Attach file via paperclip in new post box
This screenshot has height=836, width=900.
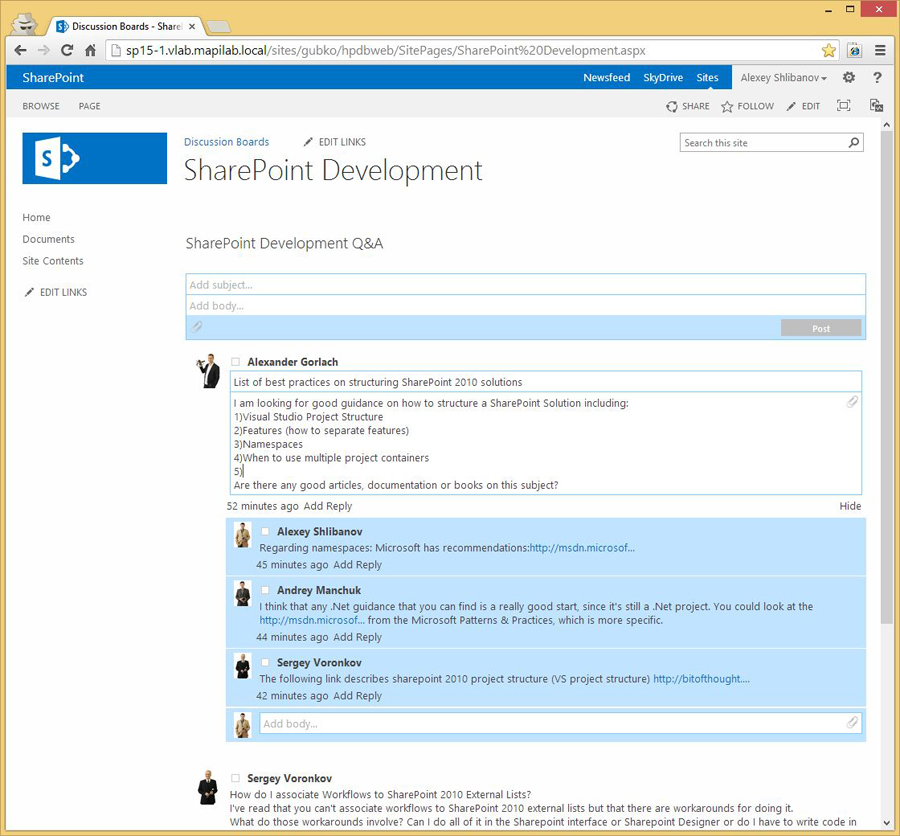click(x=197, y=327)
